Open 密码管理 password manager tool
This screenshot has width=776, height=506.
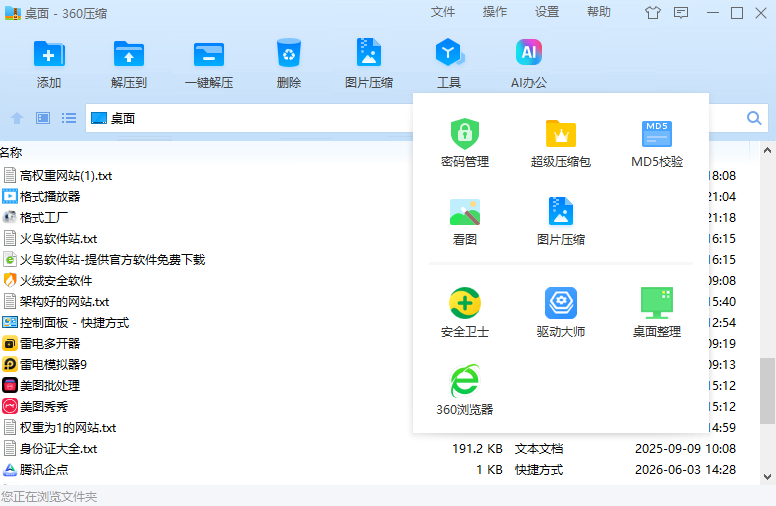click(465, 143)
